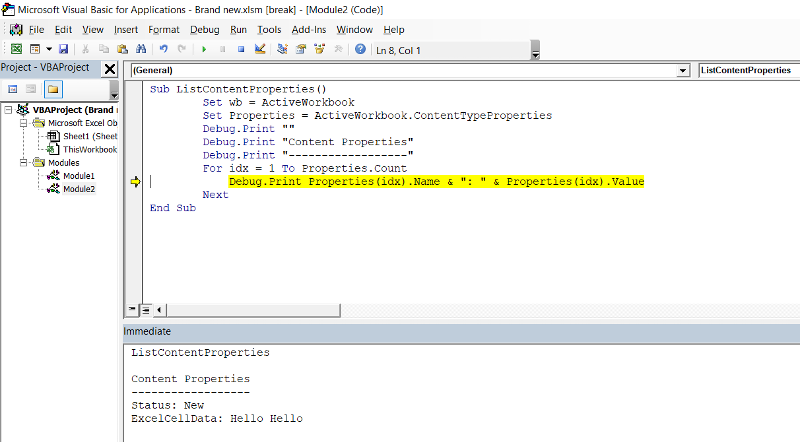
Task: Click the 'Sub ListContentProperties()' code line
Action: click(x=238, y=89)
